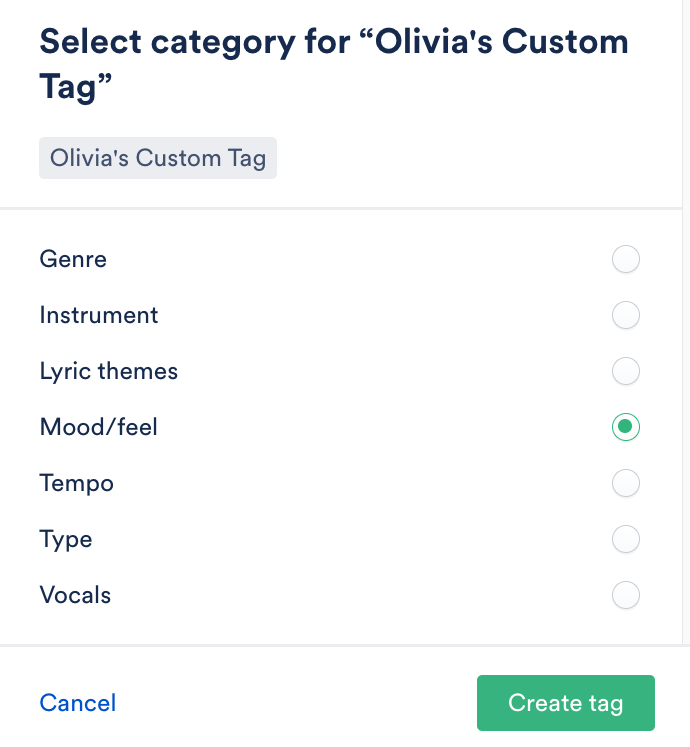Choose the Instrument radio option
Viewport: 690px width, 747px height.
coord(626,316)
